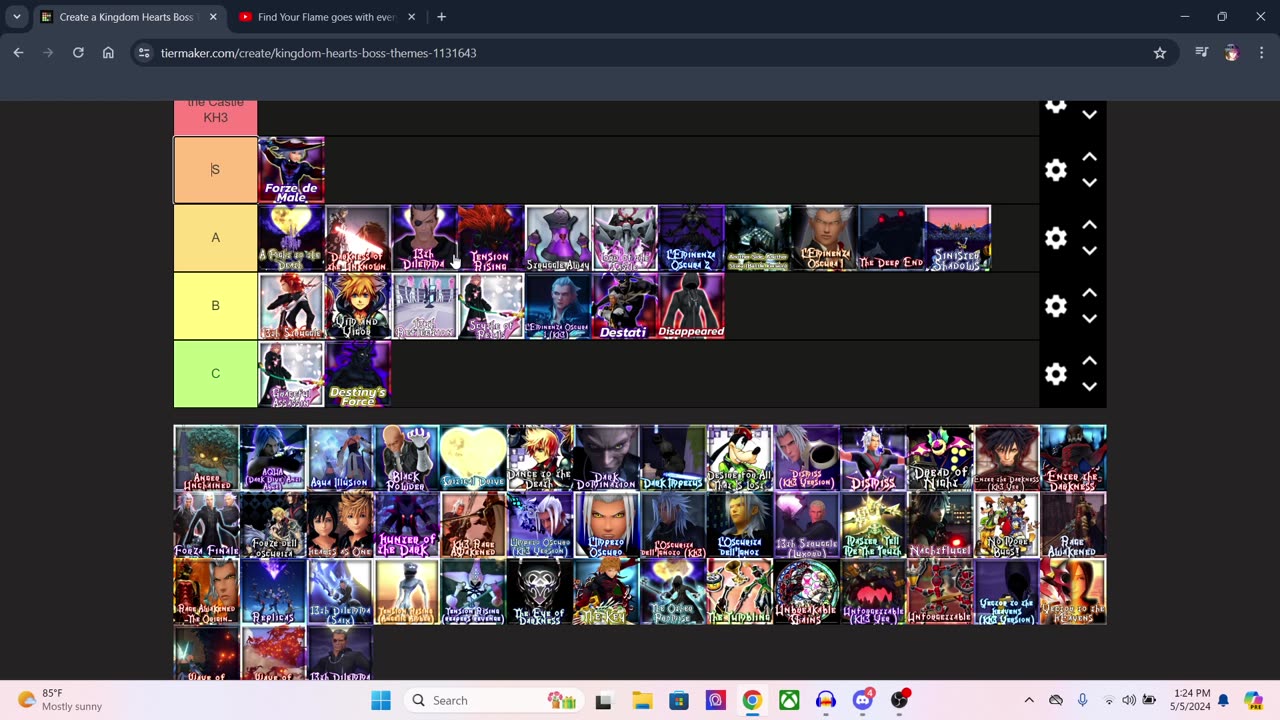Pick the 'Forza Finale' thumbnail from the pool
The width and height of the screenshot is (1280, 720).
pos(207,525)
